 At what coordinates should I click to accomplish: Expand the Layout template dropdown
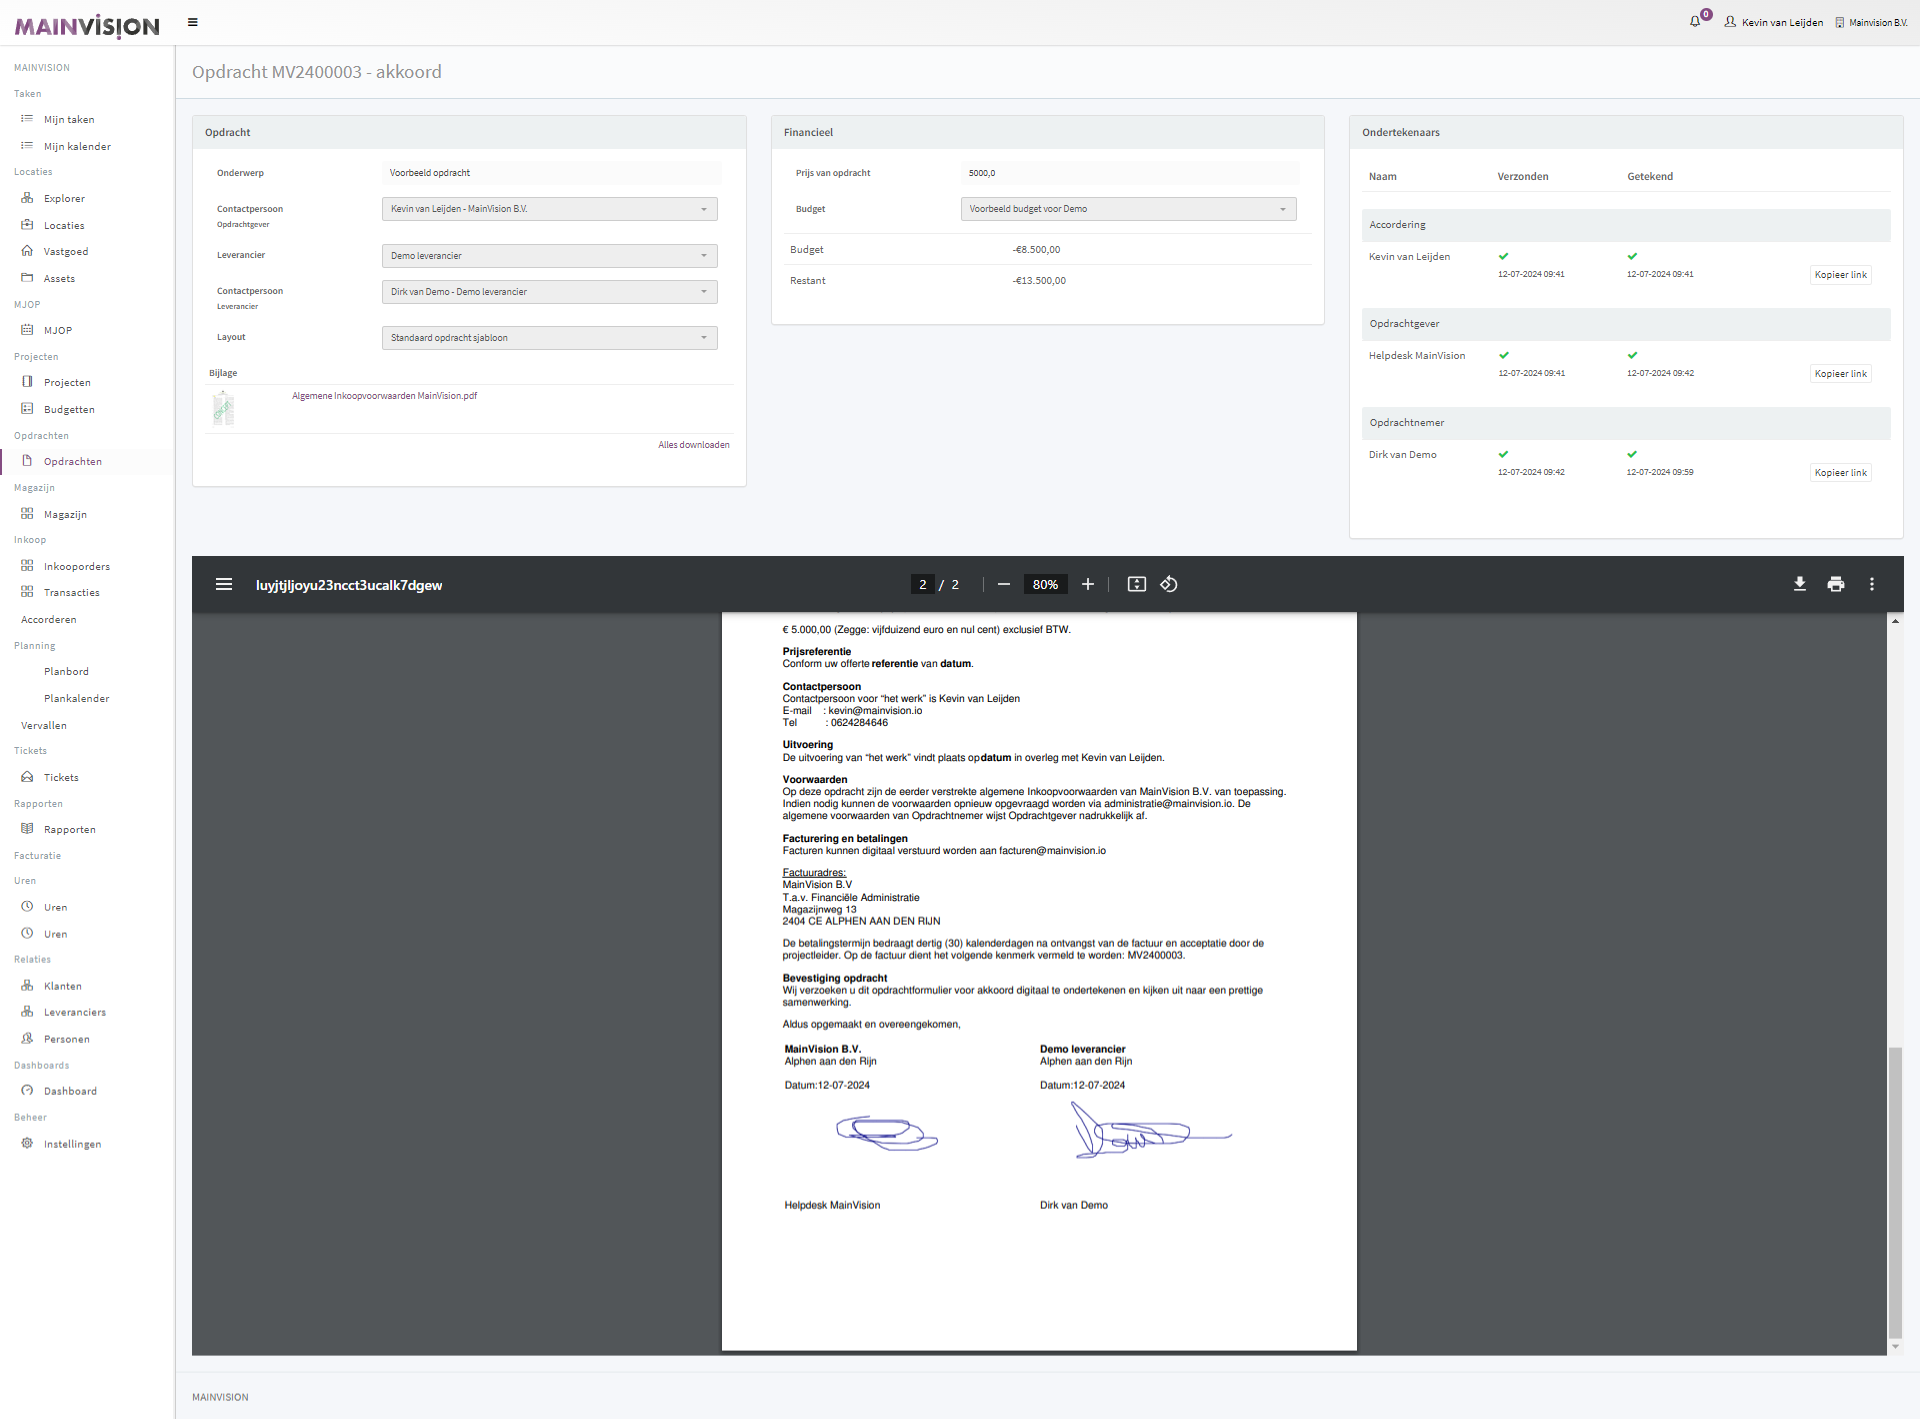[549, 338]
